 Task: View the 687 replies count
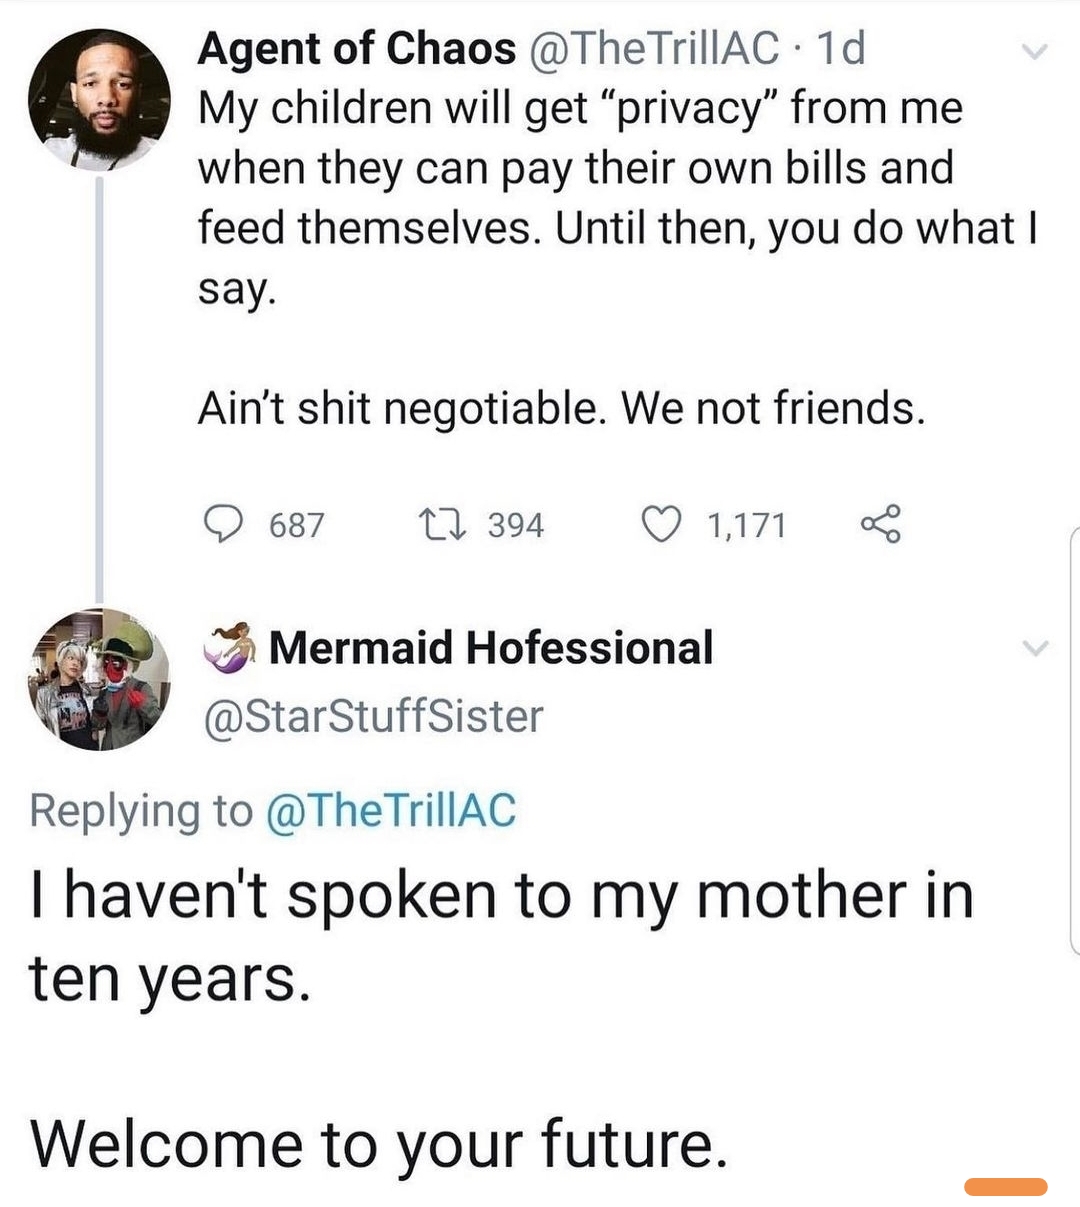(297, 525)
